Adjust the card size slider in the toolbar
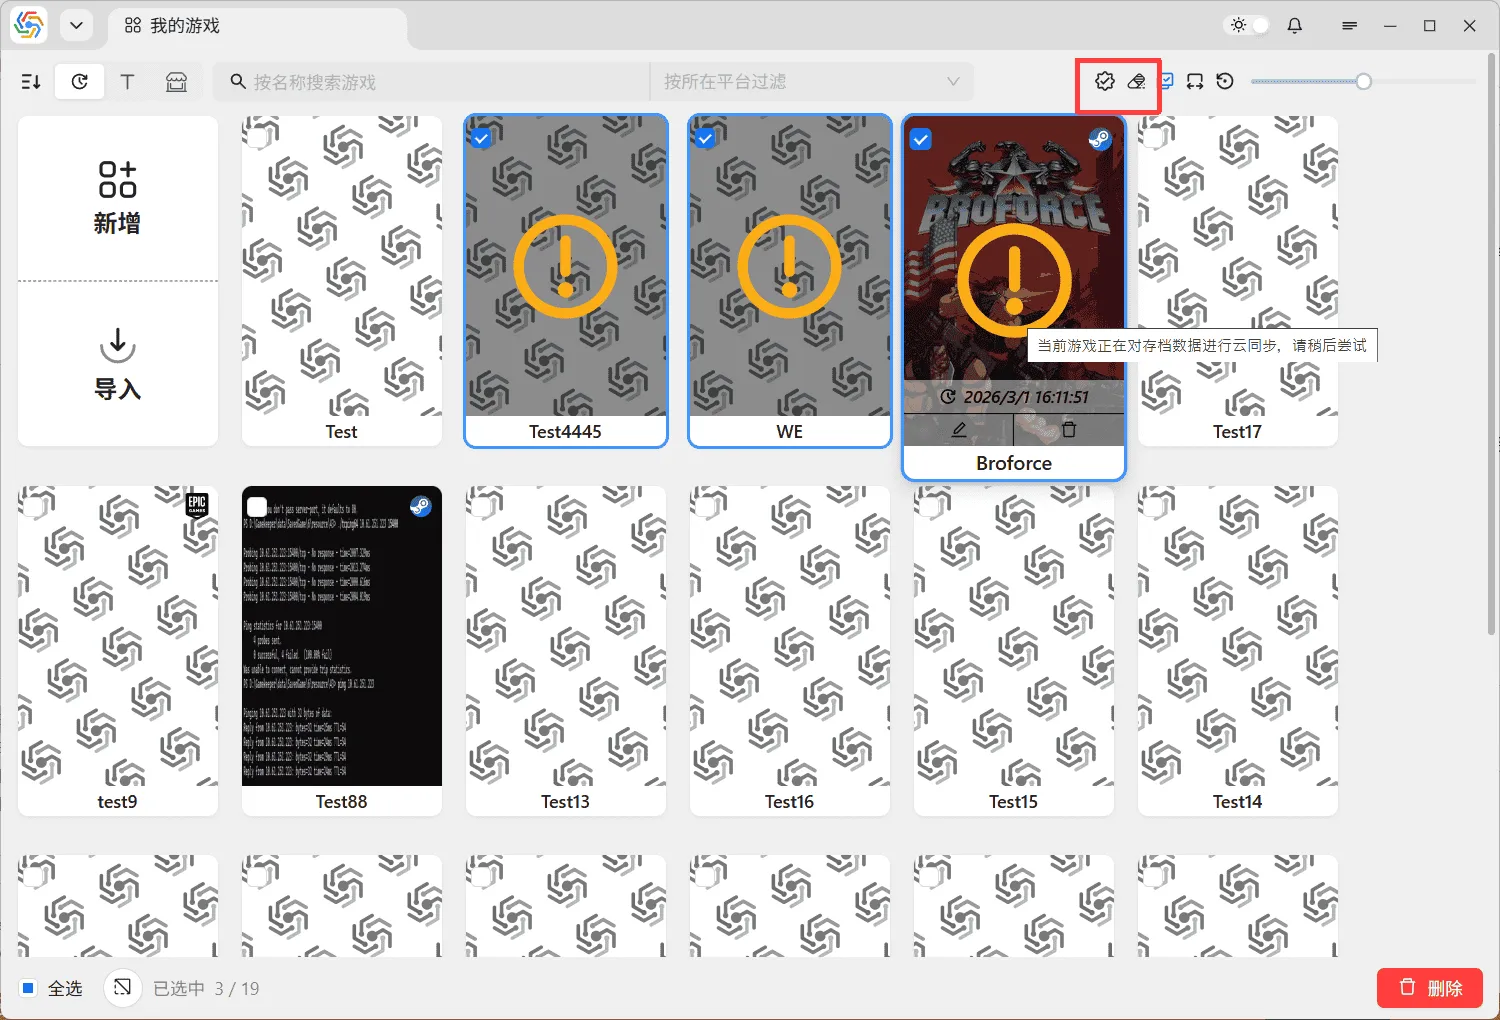The width and height of the screenshot is (1500, 1020). click(x=1362, y=81)
